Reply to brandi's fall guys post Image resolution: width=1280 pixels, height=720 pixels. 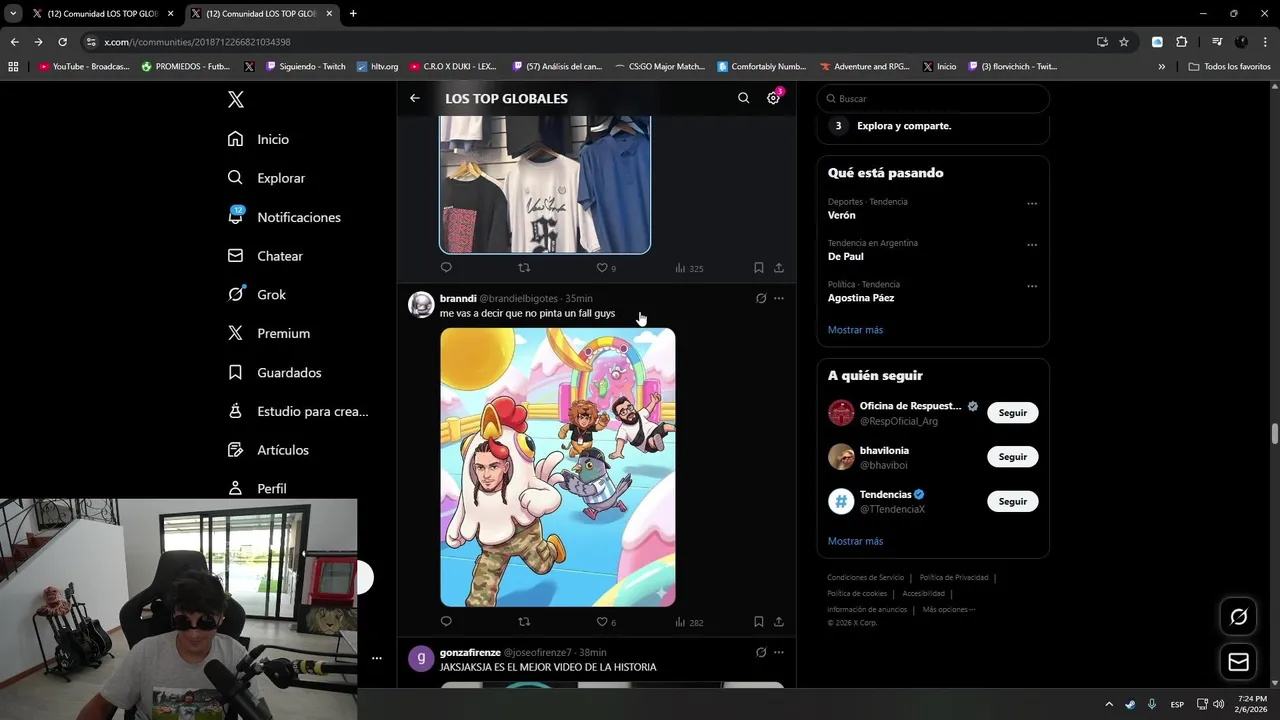(446, 622)
